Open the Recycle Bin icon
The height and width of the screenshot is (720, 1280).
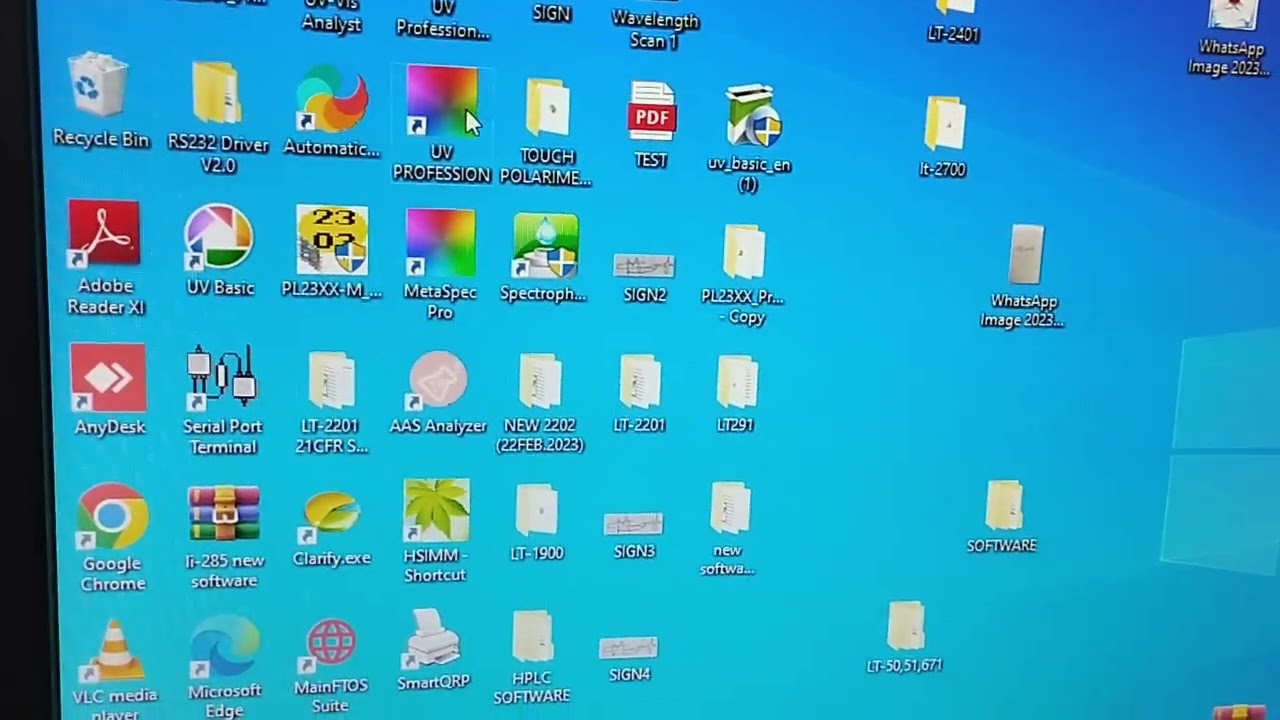(100, 85)
